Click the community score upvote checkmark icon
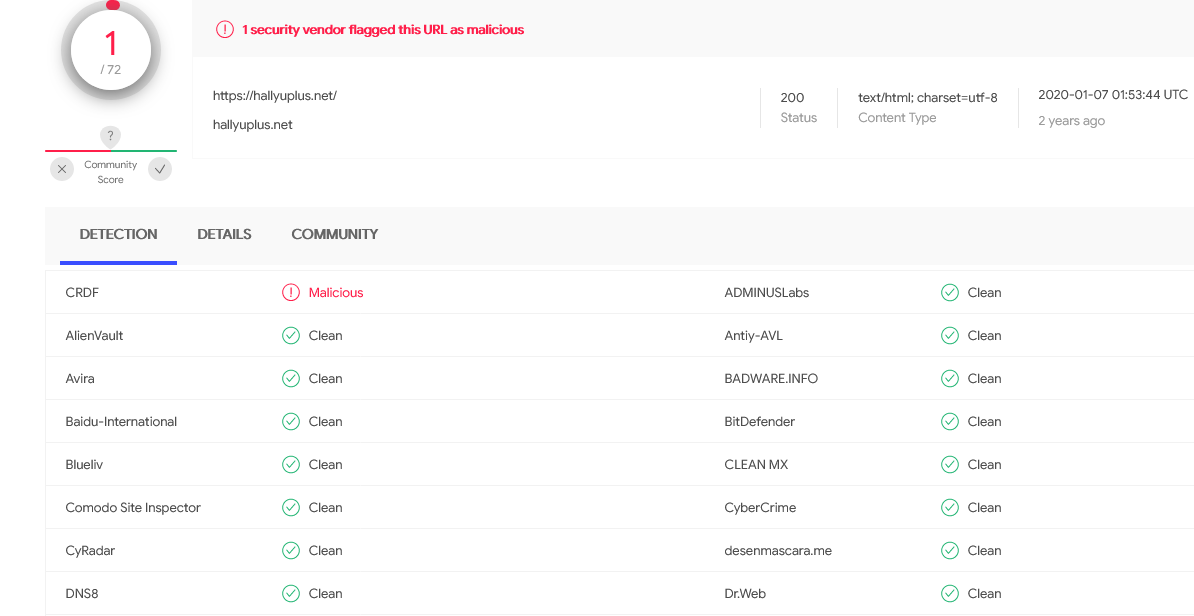Screen dimensions: 1194x616 pos(159,169)
